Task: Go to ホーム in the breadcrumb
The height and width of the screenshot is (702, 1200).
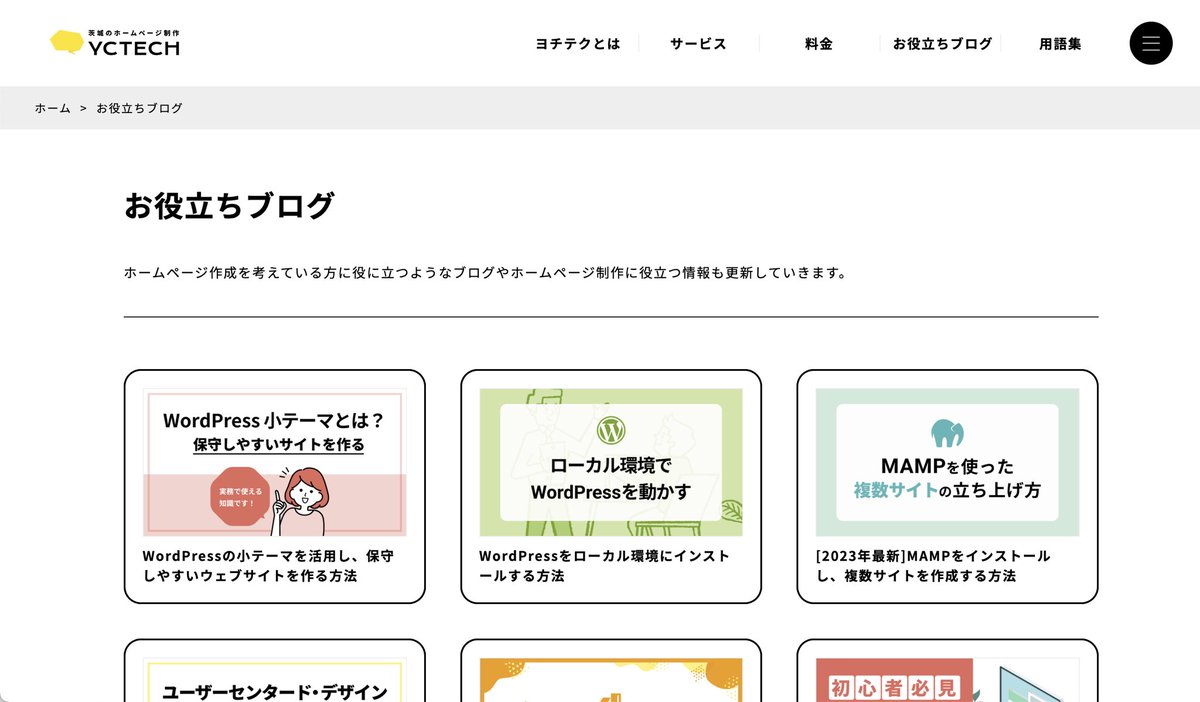Action: click(x=53, y=108)
